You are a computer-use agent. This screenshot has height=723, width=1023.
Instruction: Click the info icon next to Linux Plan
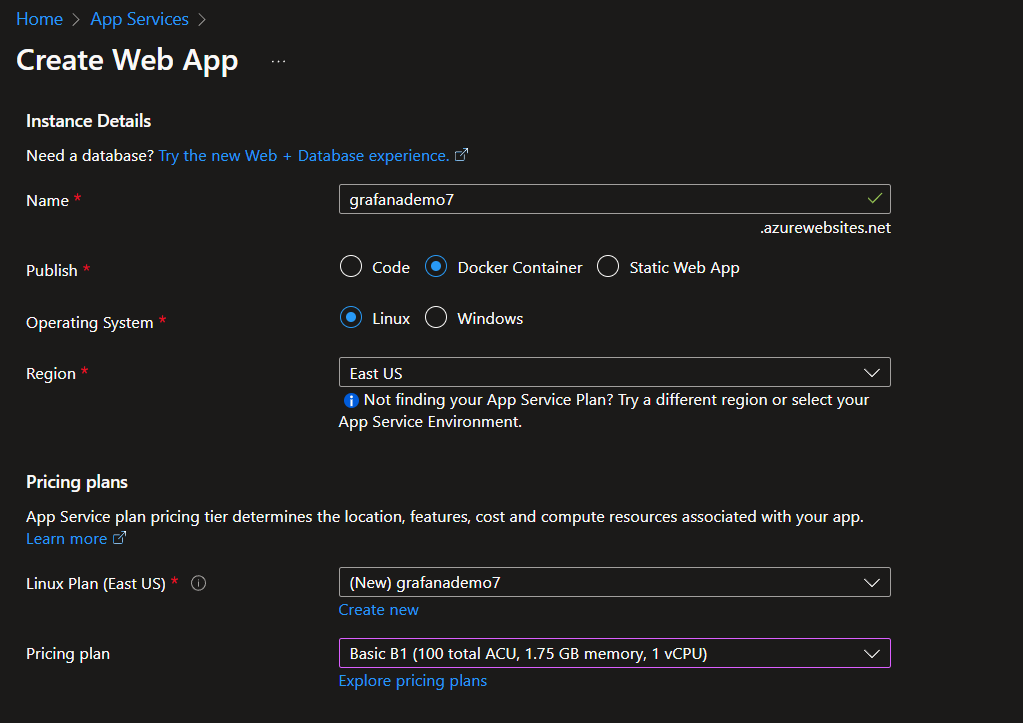(198, 583)
